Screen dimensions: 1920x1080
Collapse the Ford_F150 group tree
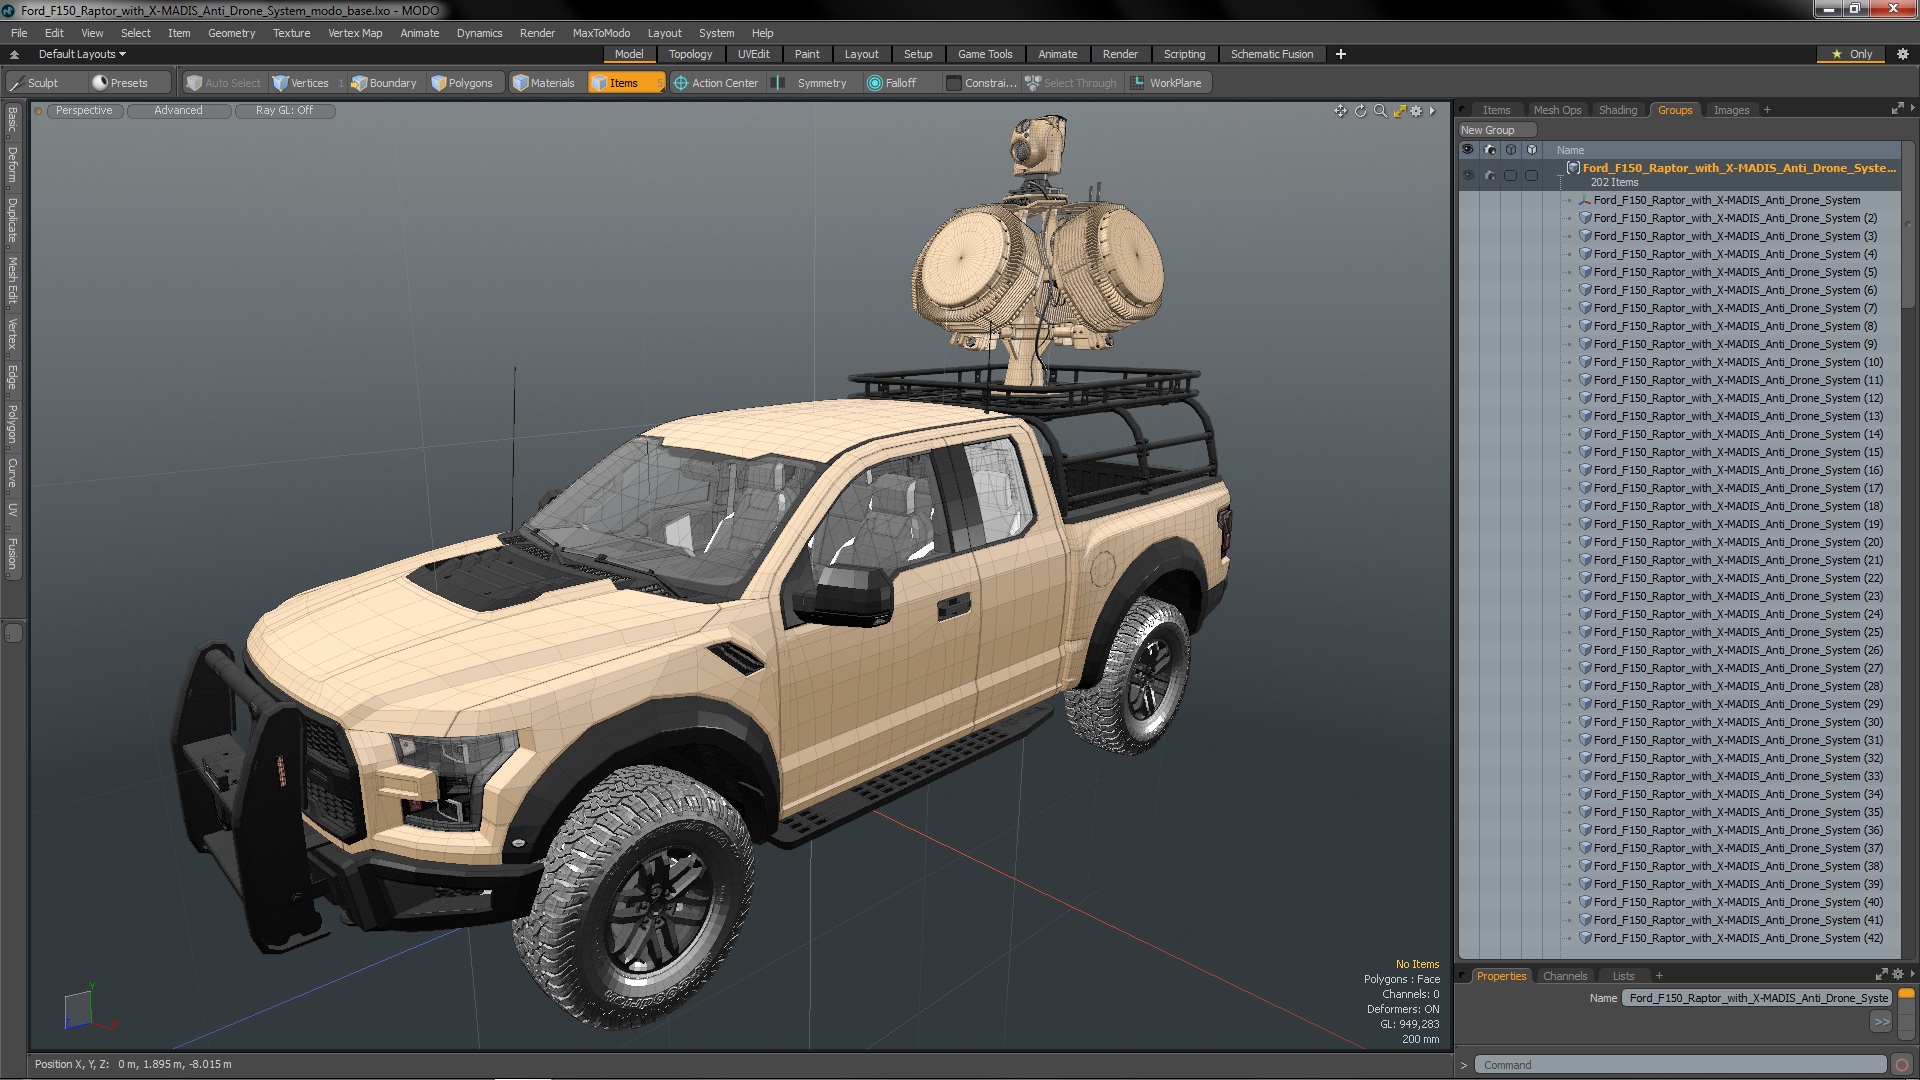click(1560, 176)
